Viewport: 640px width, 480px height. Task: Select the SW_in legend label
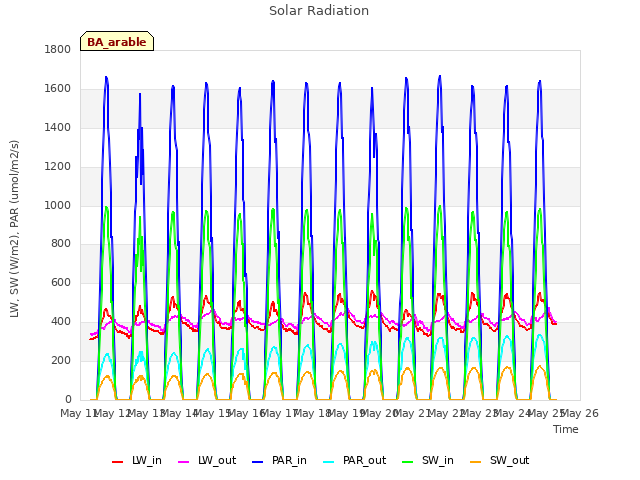click(x=438, y=461)
